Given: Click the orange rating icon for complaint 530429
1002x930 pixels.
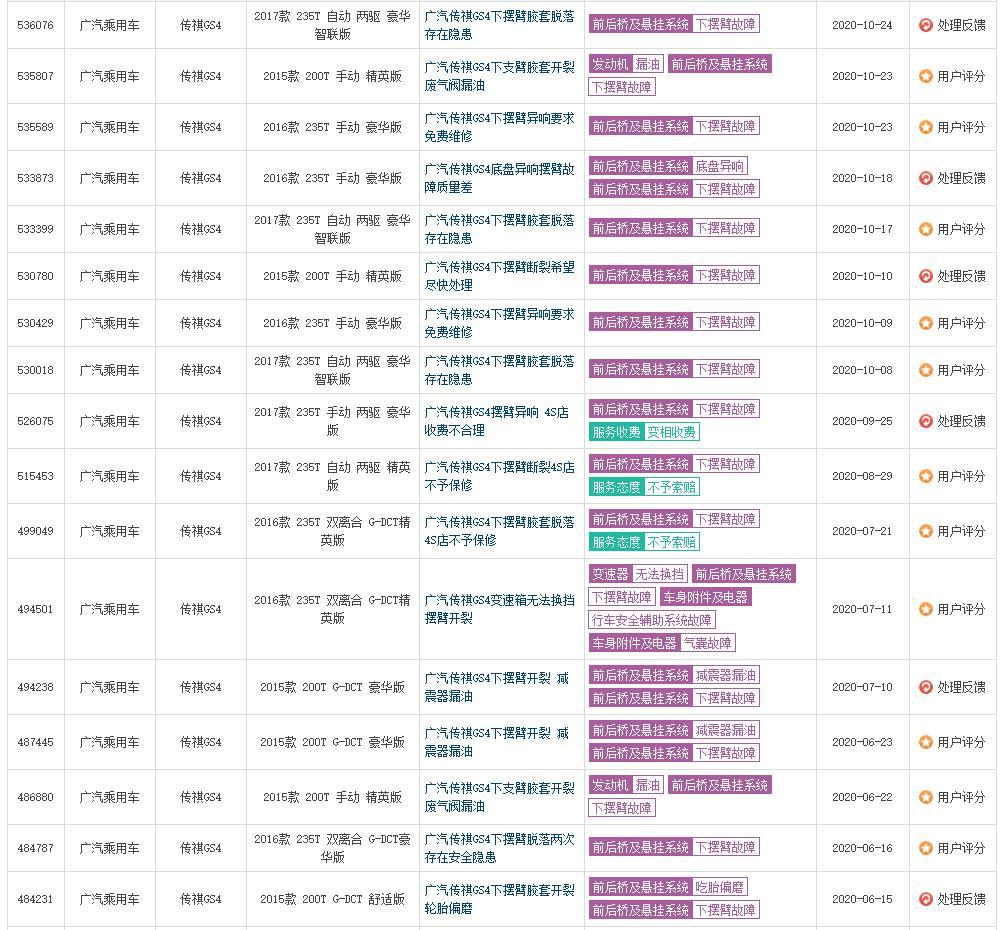Looking at the screenshot, I should click(925, 323).
